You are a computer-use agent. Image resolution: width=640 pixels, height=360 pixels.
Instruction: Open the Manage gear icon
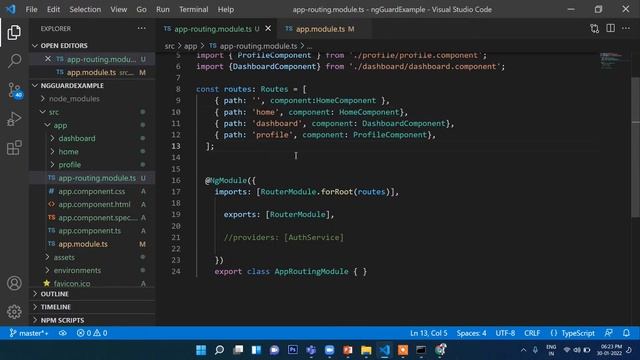pos(14,312)
